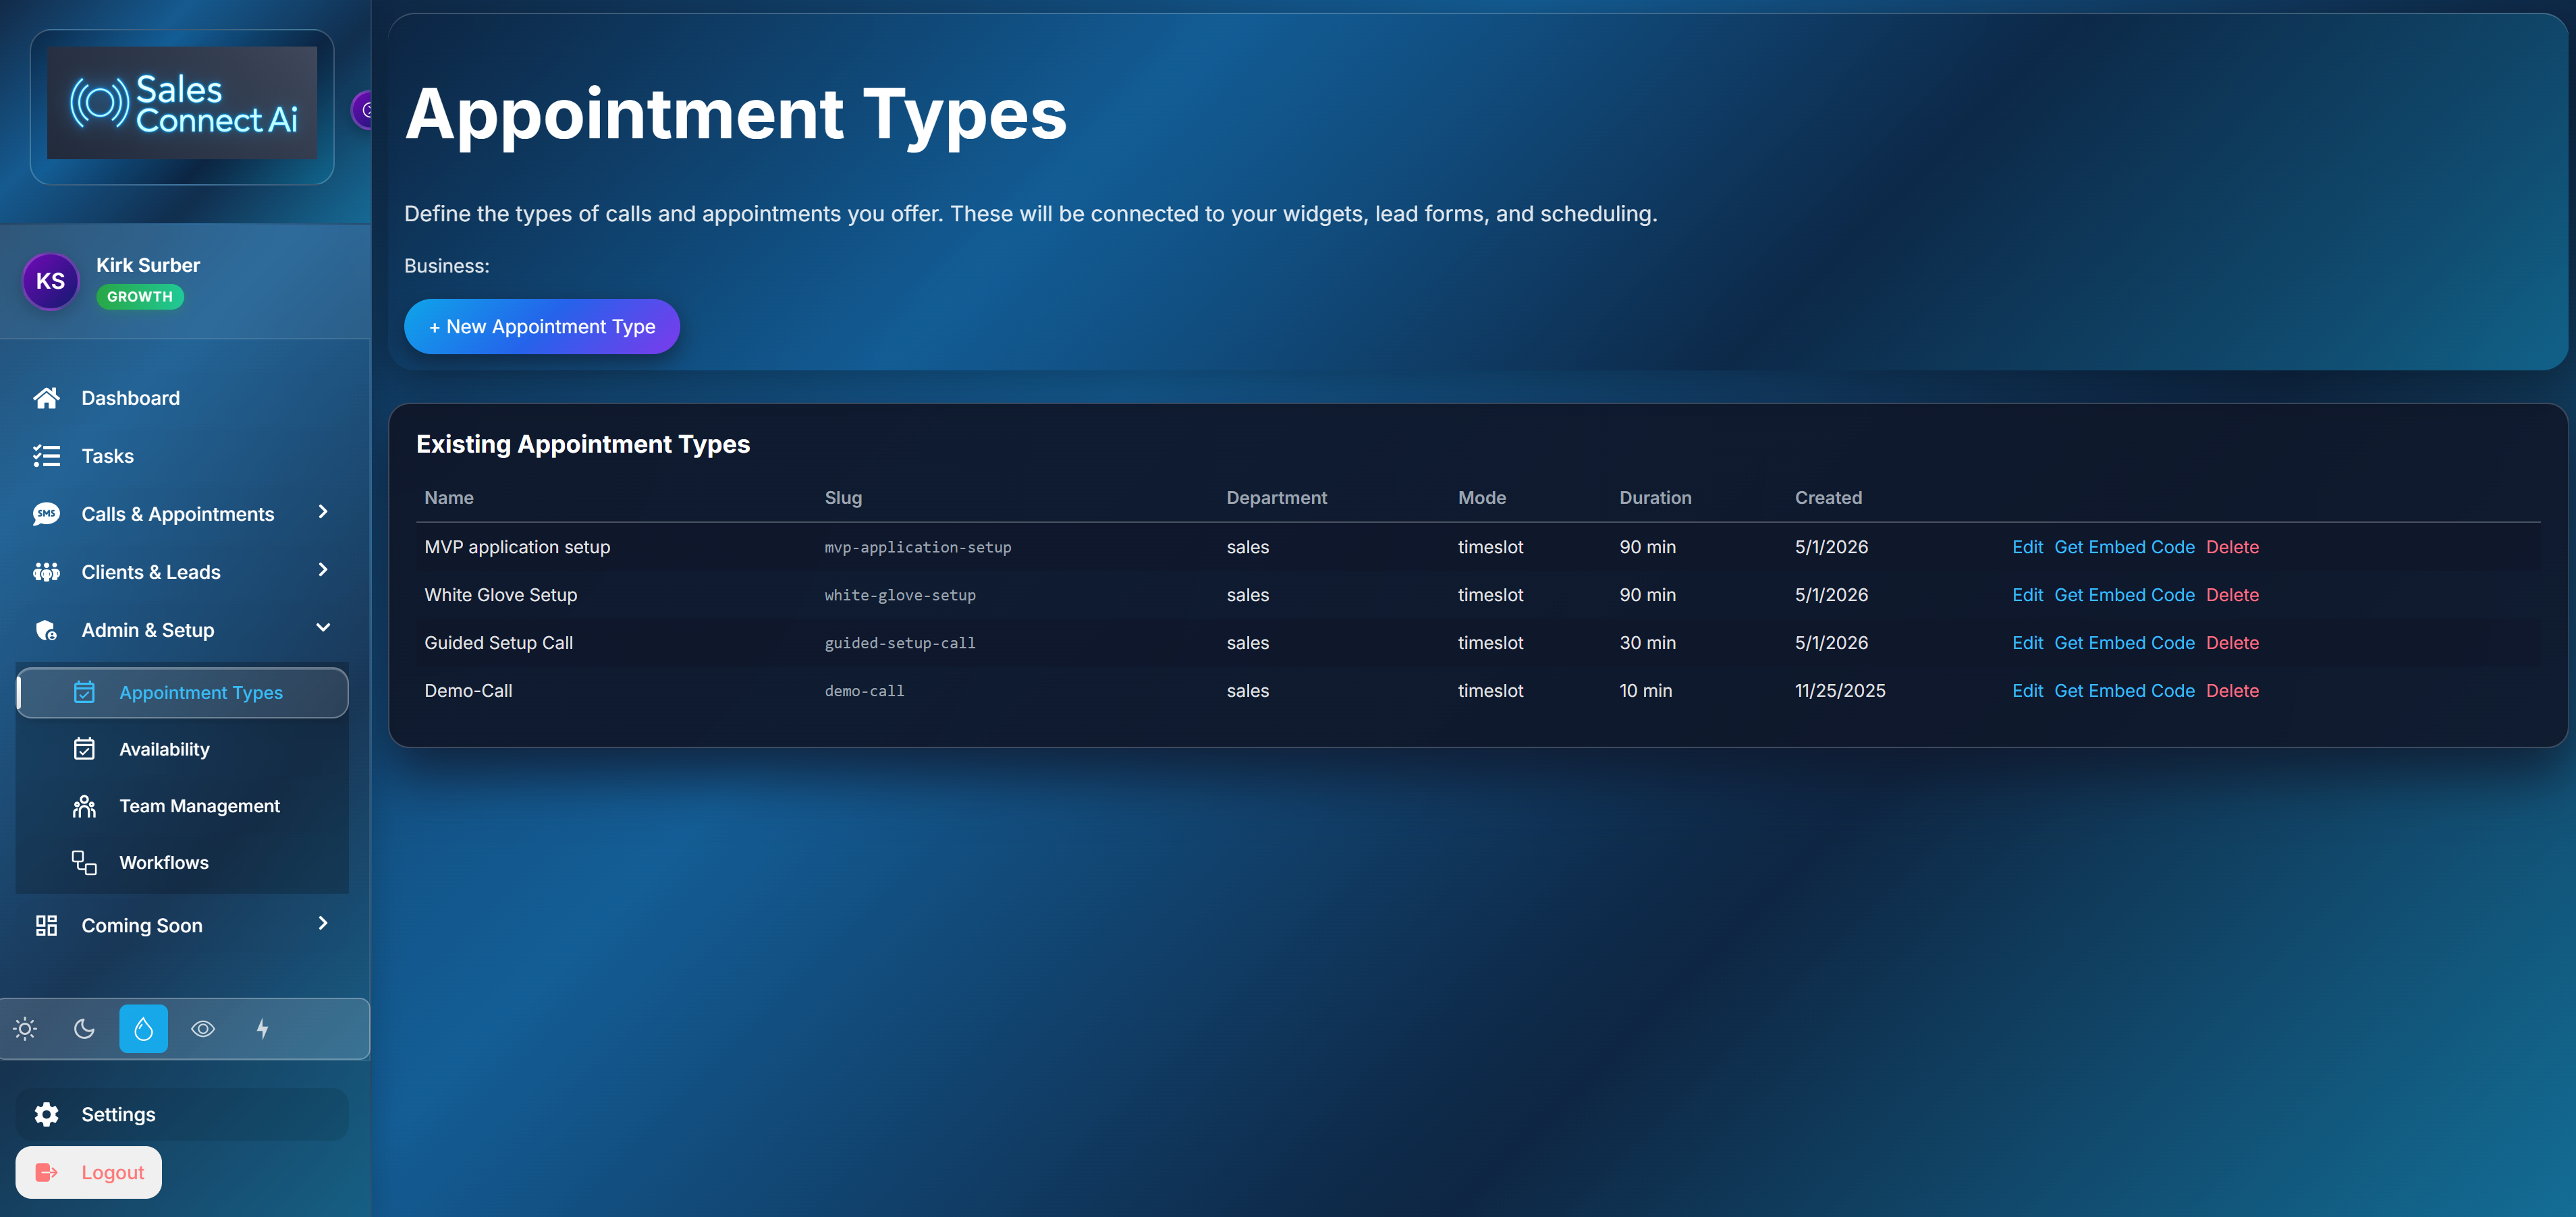Click the Availability calendar icon
Image resolution: width=2576 pixels, height=1217 pixels.
[x=84, y=749]
